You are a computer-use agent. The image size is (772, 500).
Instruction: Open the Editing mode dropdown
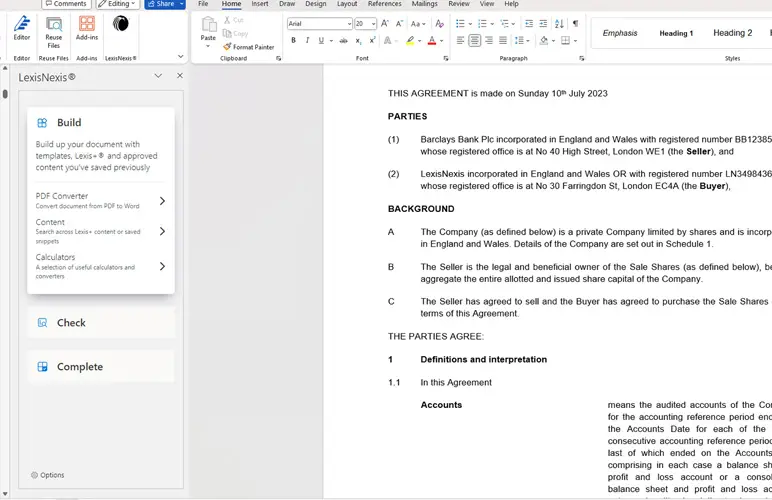pyautogui.click(x=118, y=4)
